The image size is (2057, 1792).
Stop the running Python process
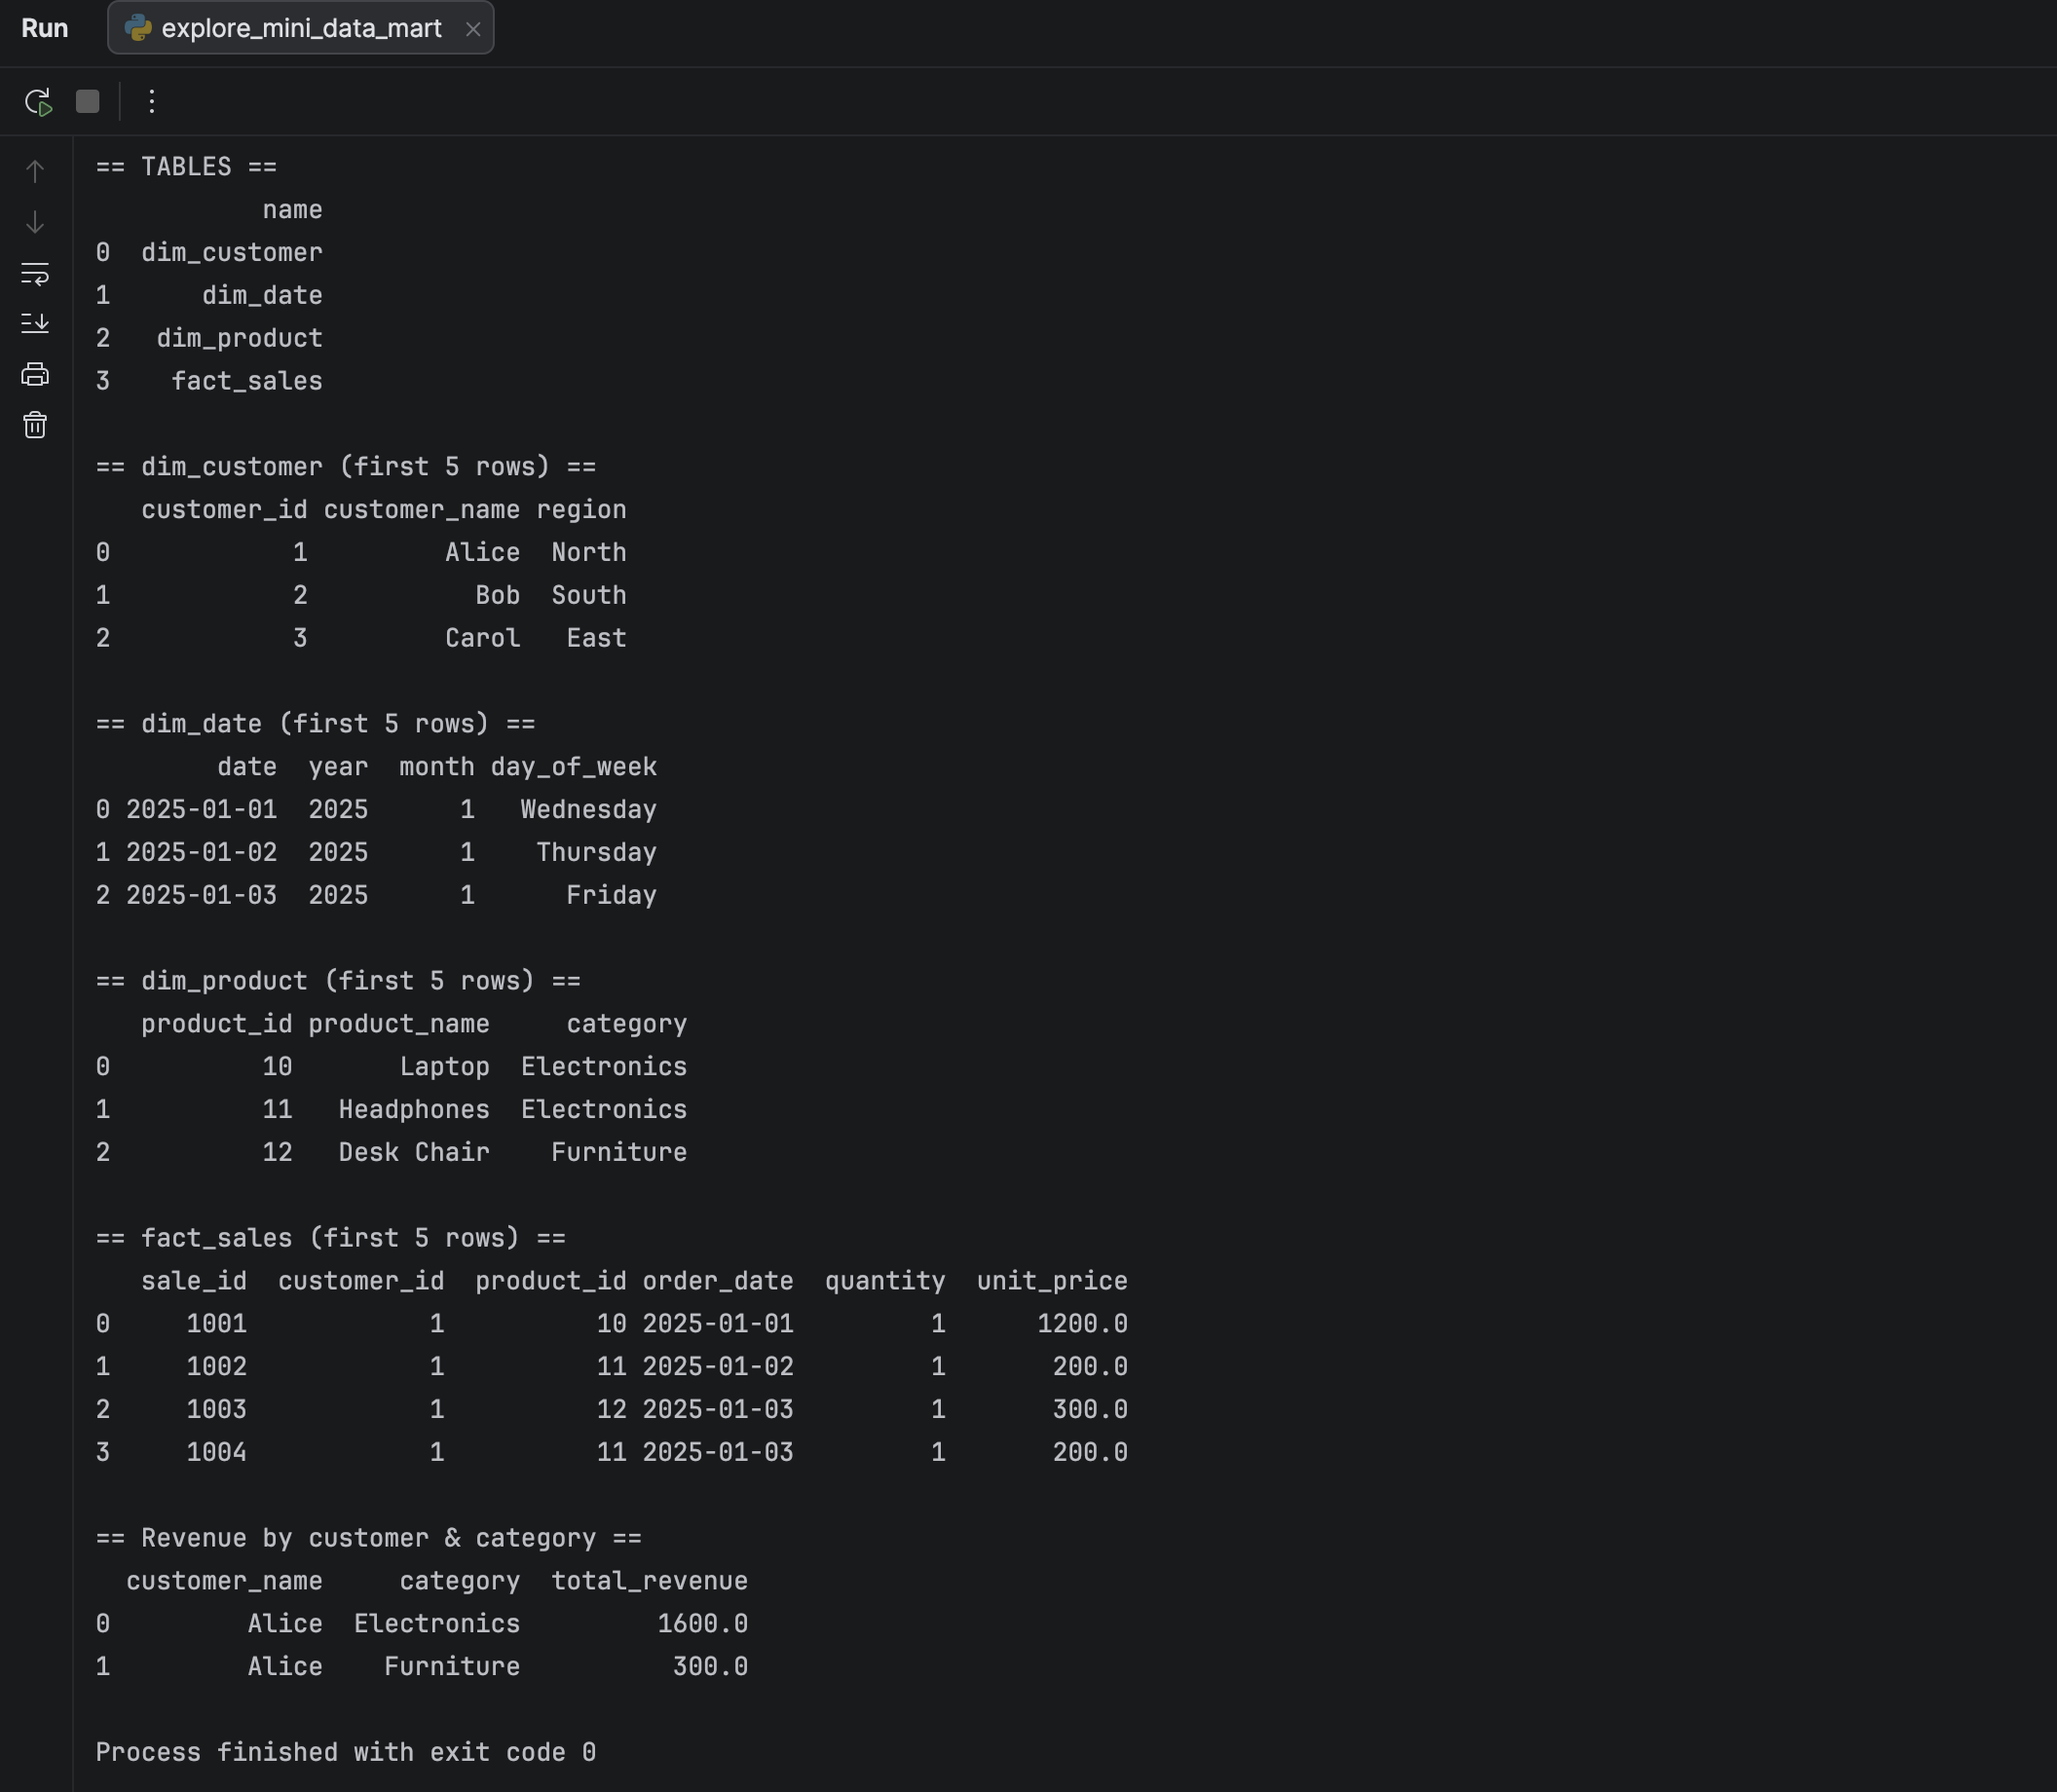tap(88, 101)
